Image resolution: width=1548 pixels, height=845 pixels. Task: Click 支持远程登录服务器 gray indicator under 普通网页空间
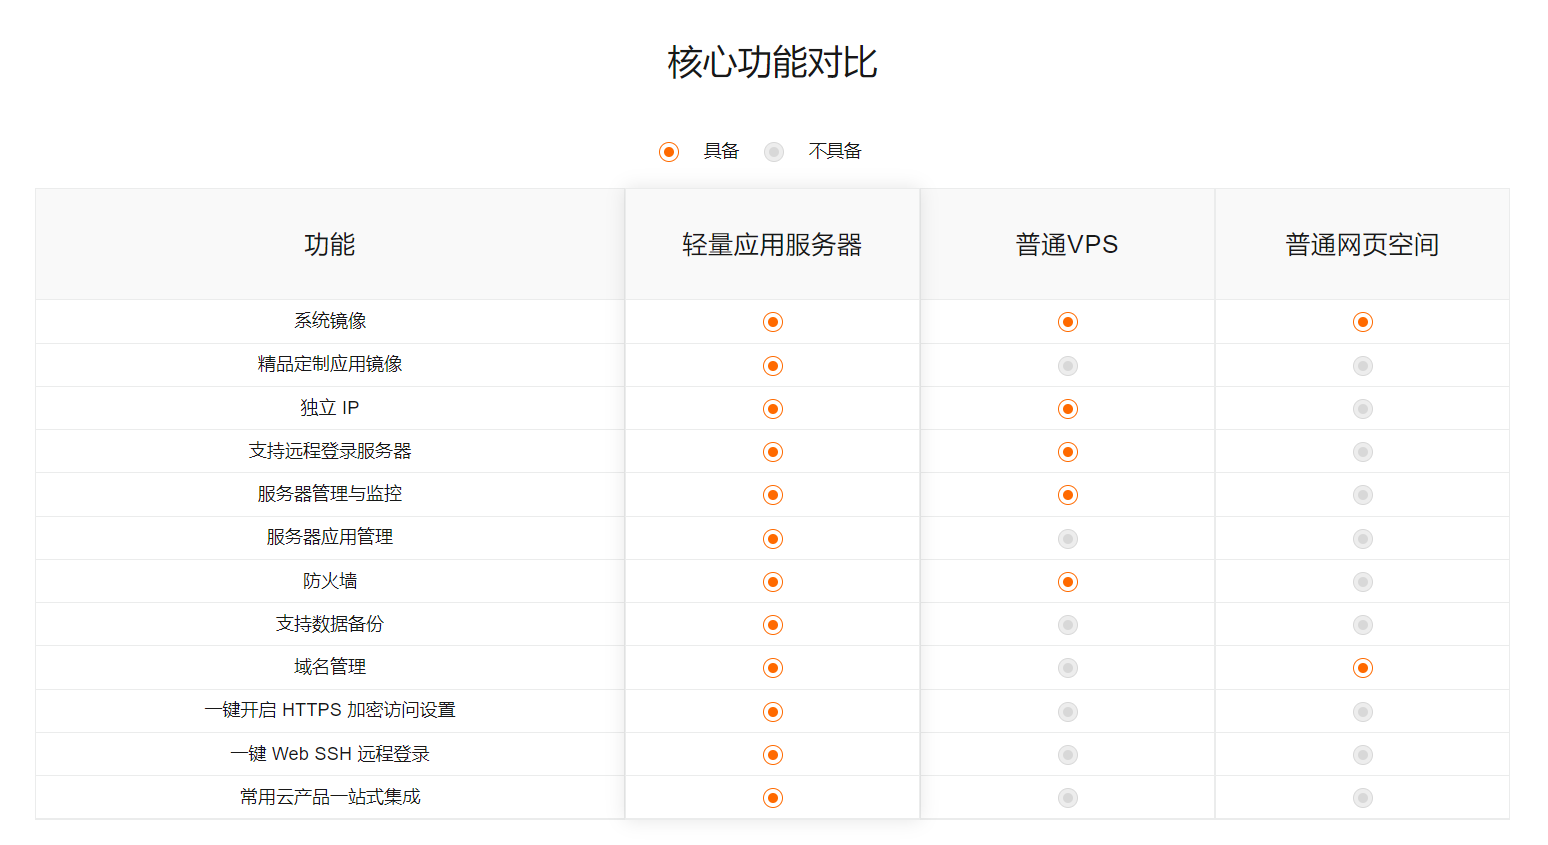coord(1363,452)
